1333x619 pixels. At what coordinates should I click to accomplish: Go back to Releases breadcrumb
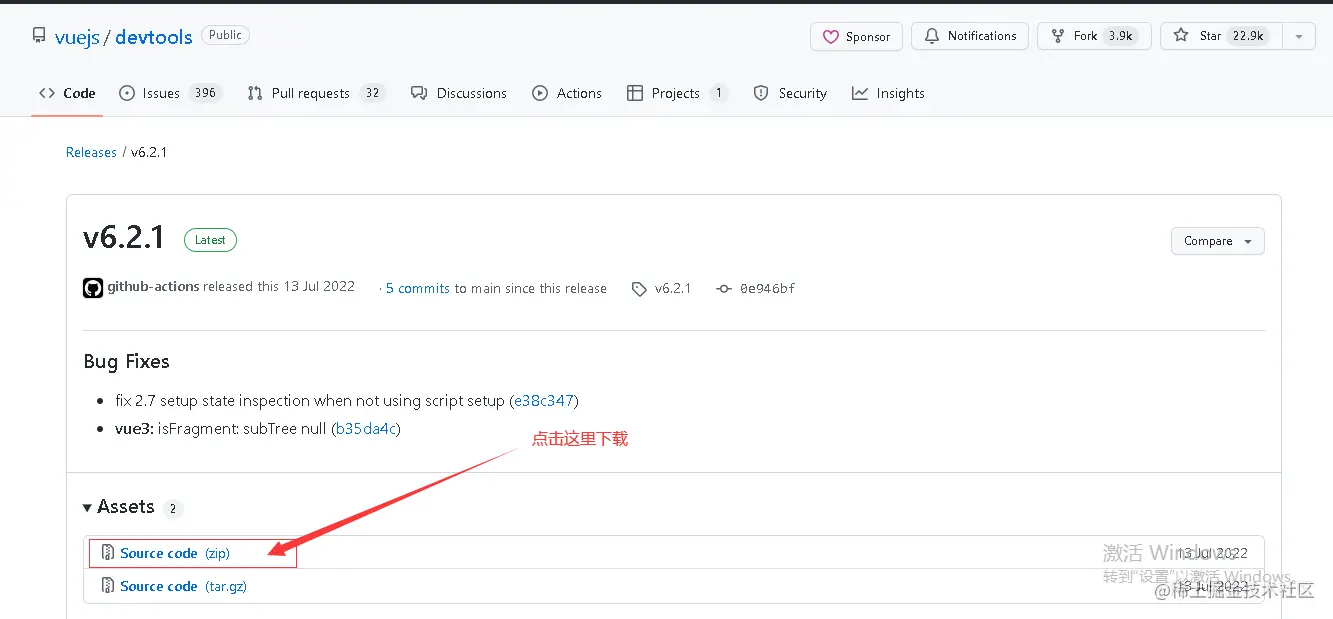click(91, 152)
